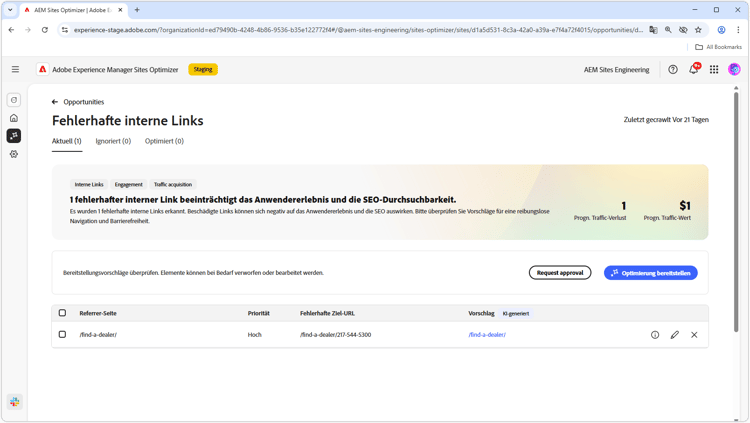Screen dimensions: 750x423
Task: Go forward in browser history
Action: (x=28, y=30)
